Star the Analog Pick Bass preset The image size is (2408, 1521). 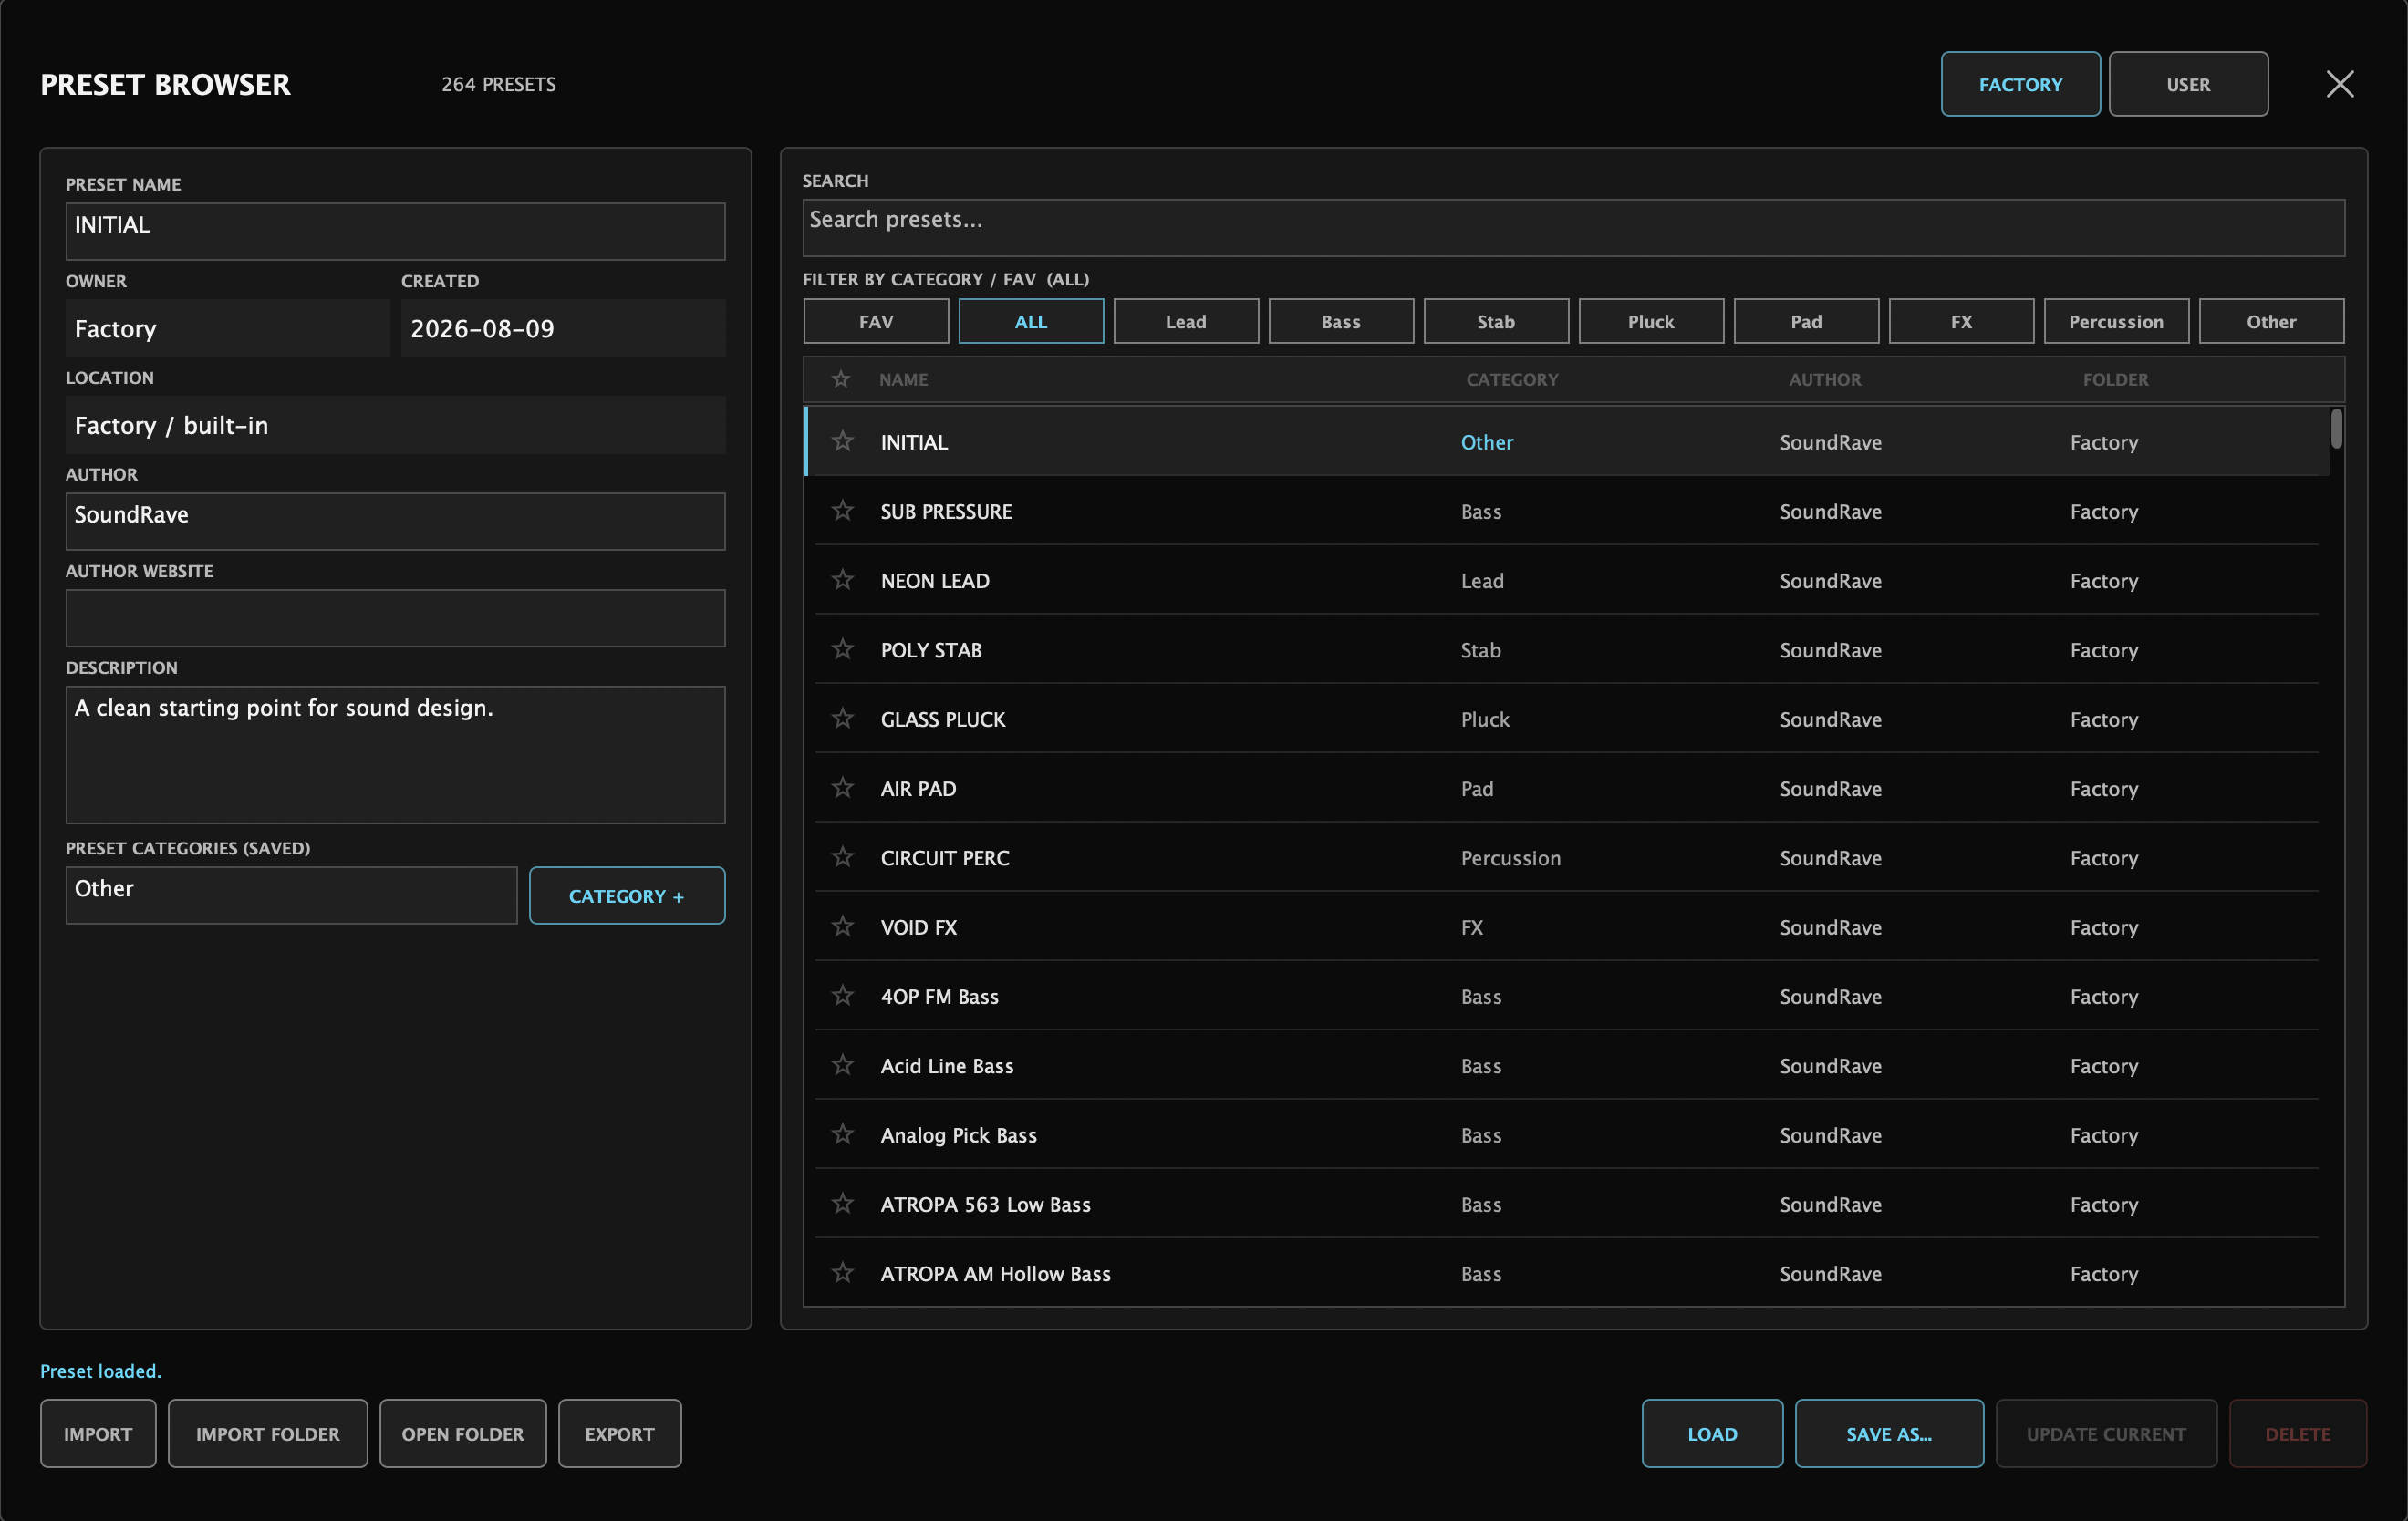pyautogui.click(x=843, y=1134)
